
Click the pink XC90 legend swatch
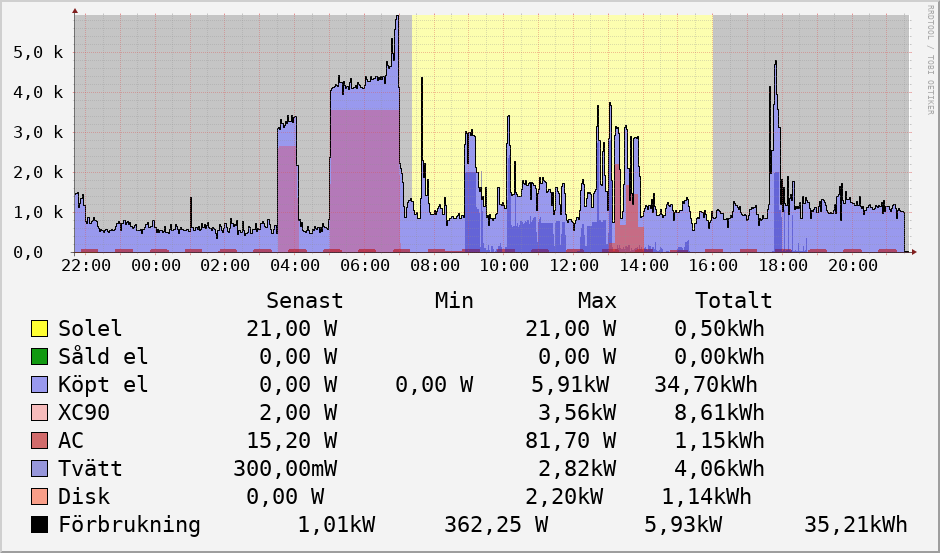[40, 413]
